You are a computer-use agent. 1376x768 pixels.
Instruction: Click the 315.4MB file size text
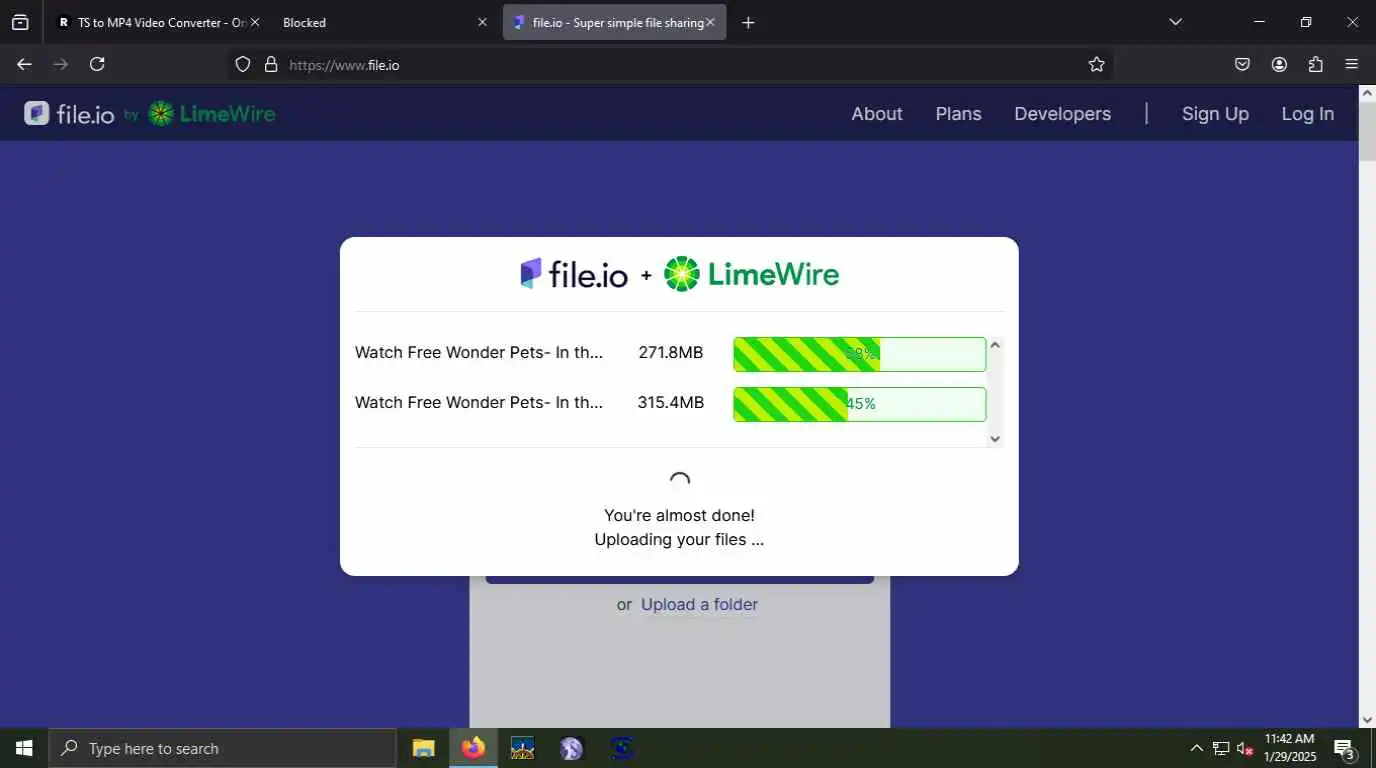671,402
